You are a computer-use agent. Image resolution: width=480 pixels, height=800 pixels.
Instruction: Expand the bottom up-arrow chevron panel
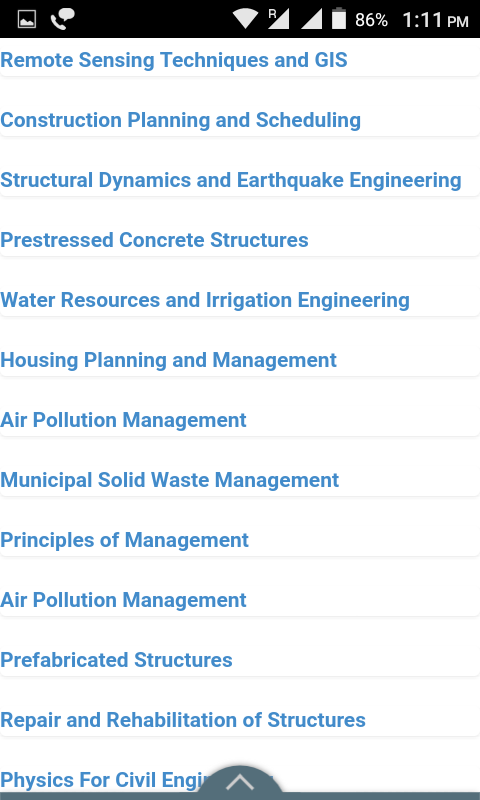click(240, 782)
